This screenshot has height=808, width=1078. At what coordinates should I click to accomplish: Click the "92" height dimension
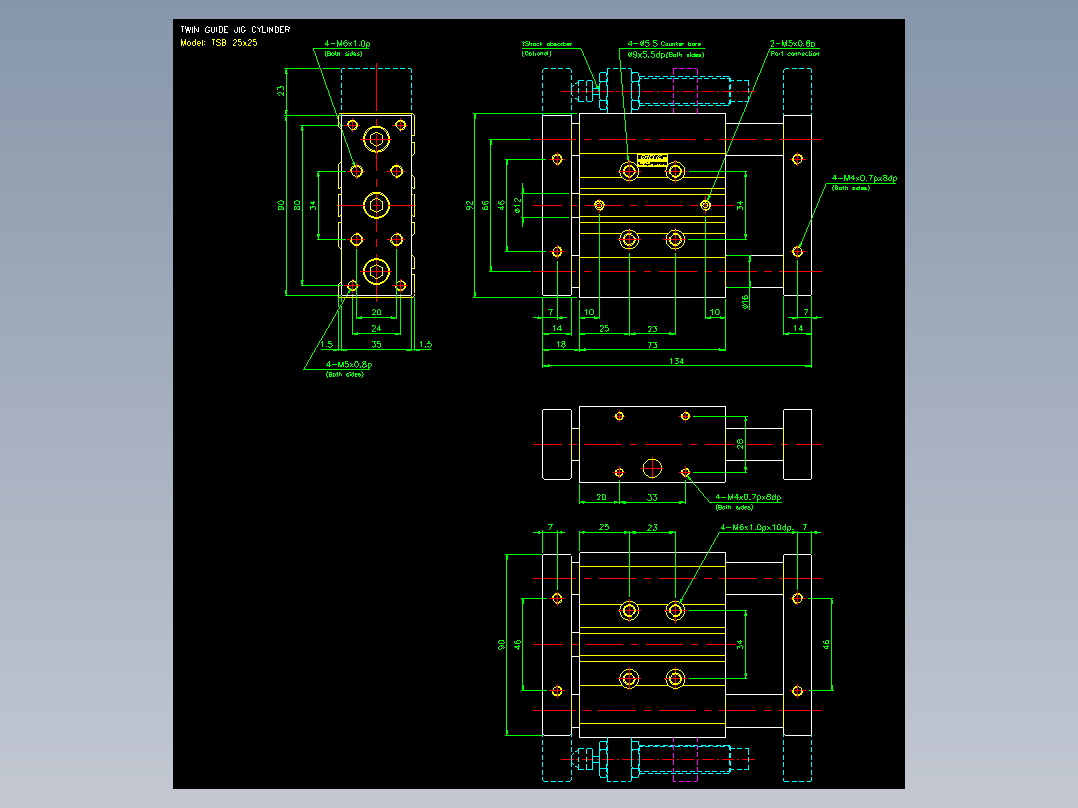tap(470, 205)
